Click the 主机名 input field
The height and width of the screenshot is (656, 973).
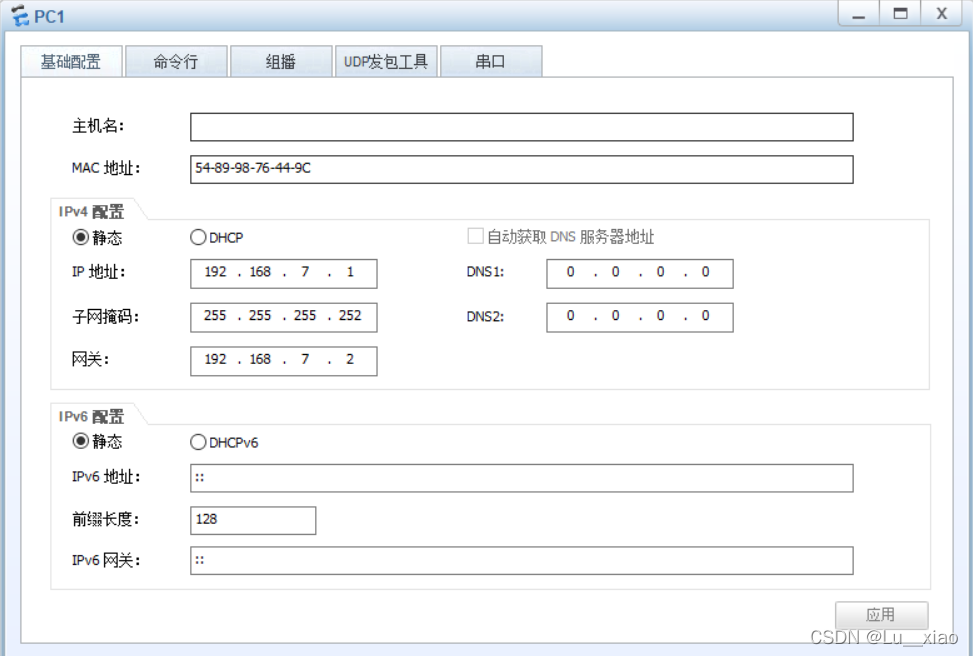point(522,127)
